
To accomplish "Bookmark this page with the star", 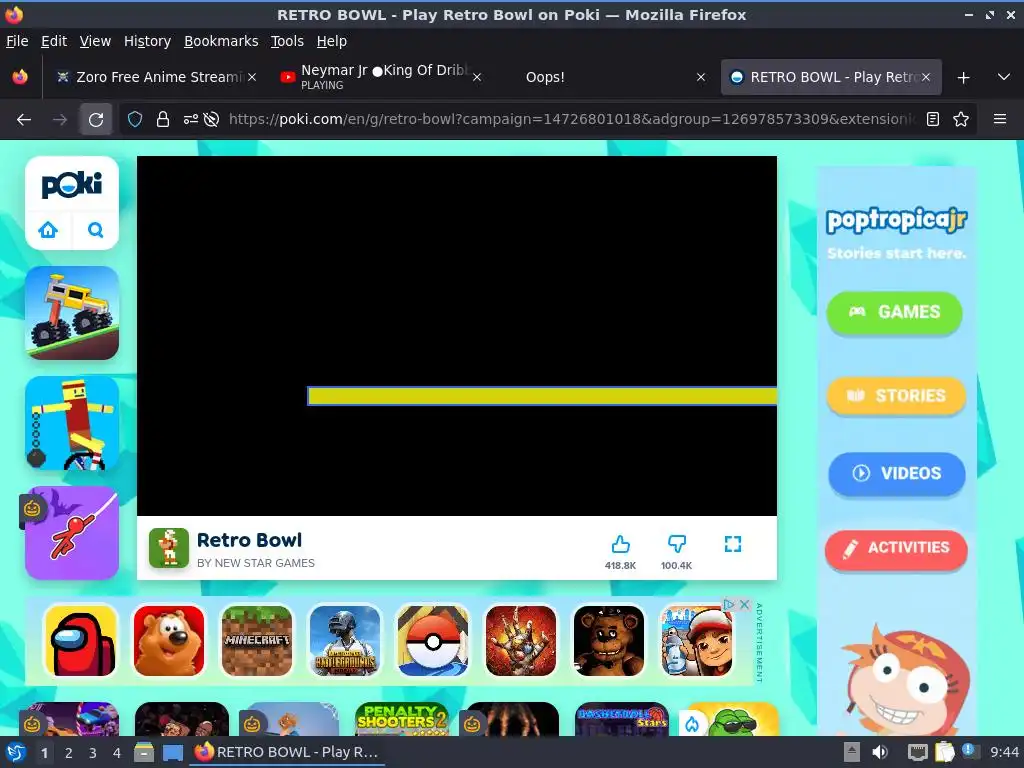I will pyautogui.click(x=961, y=120).
